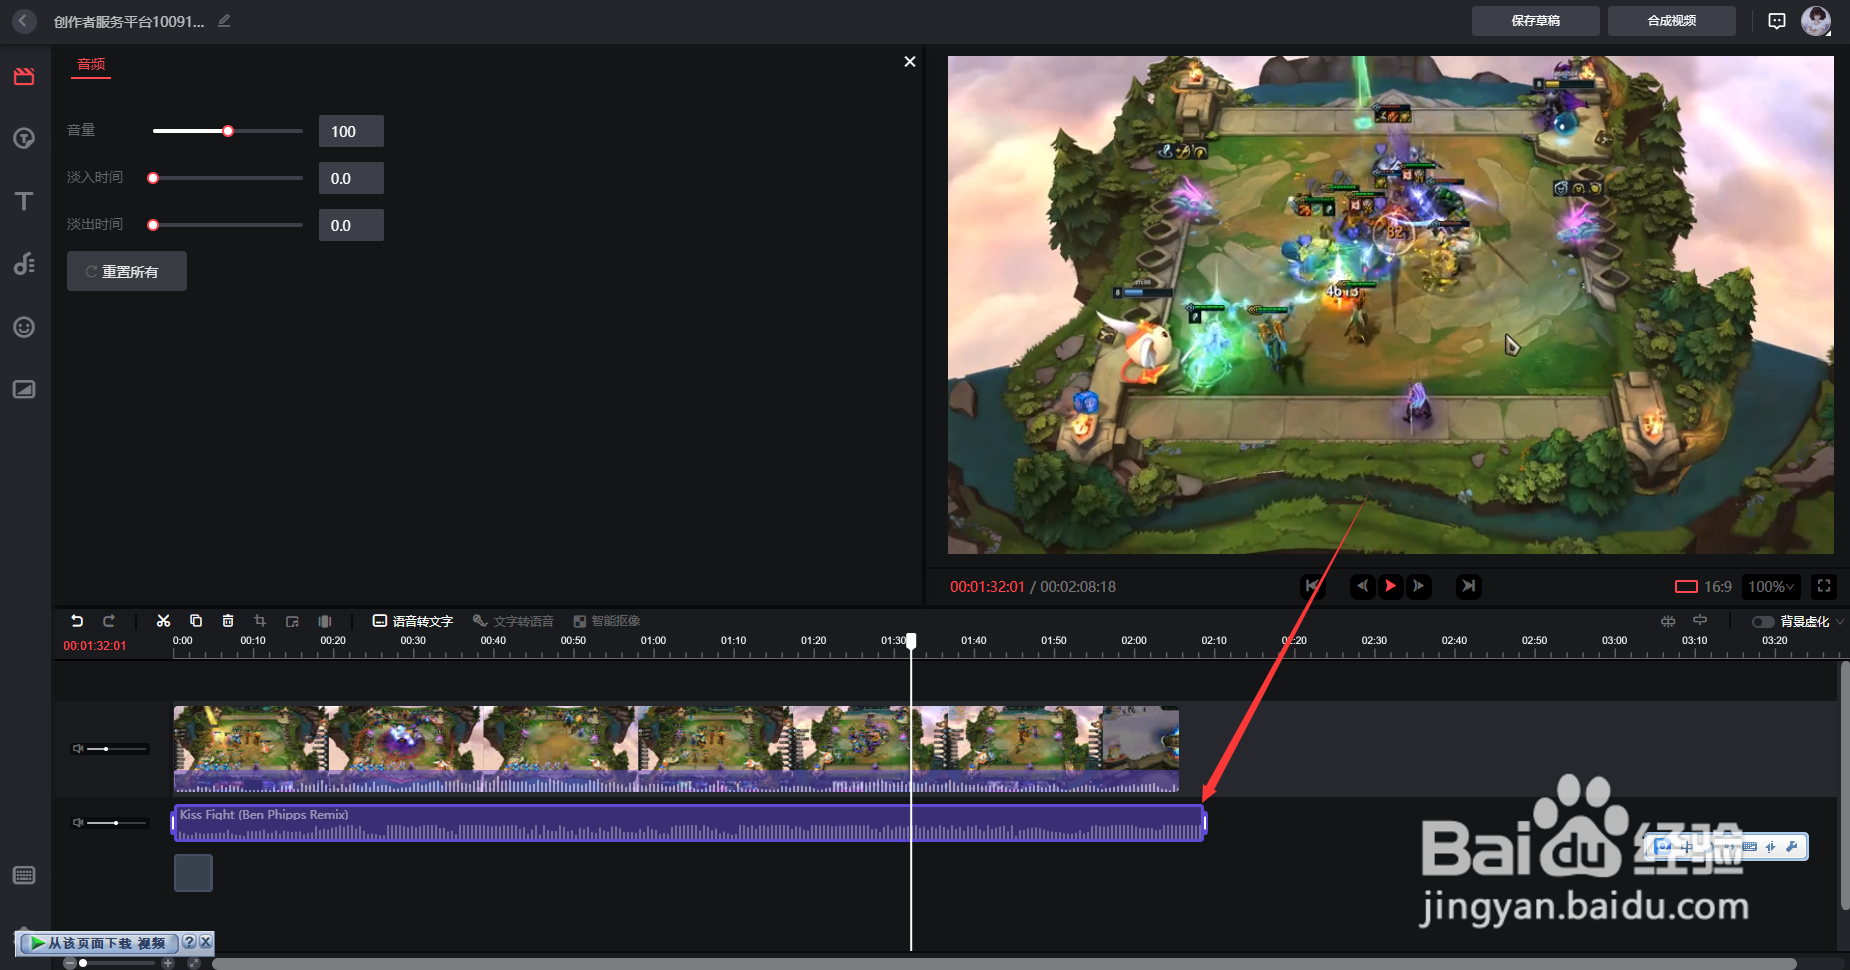Screen dimensions: 1850x970
Task: Select the crop tool in timeline toolbar
Action: (x=260, y=621)
